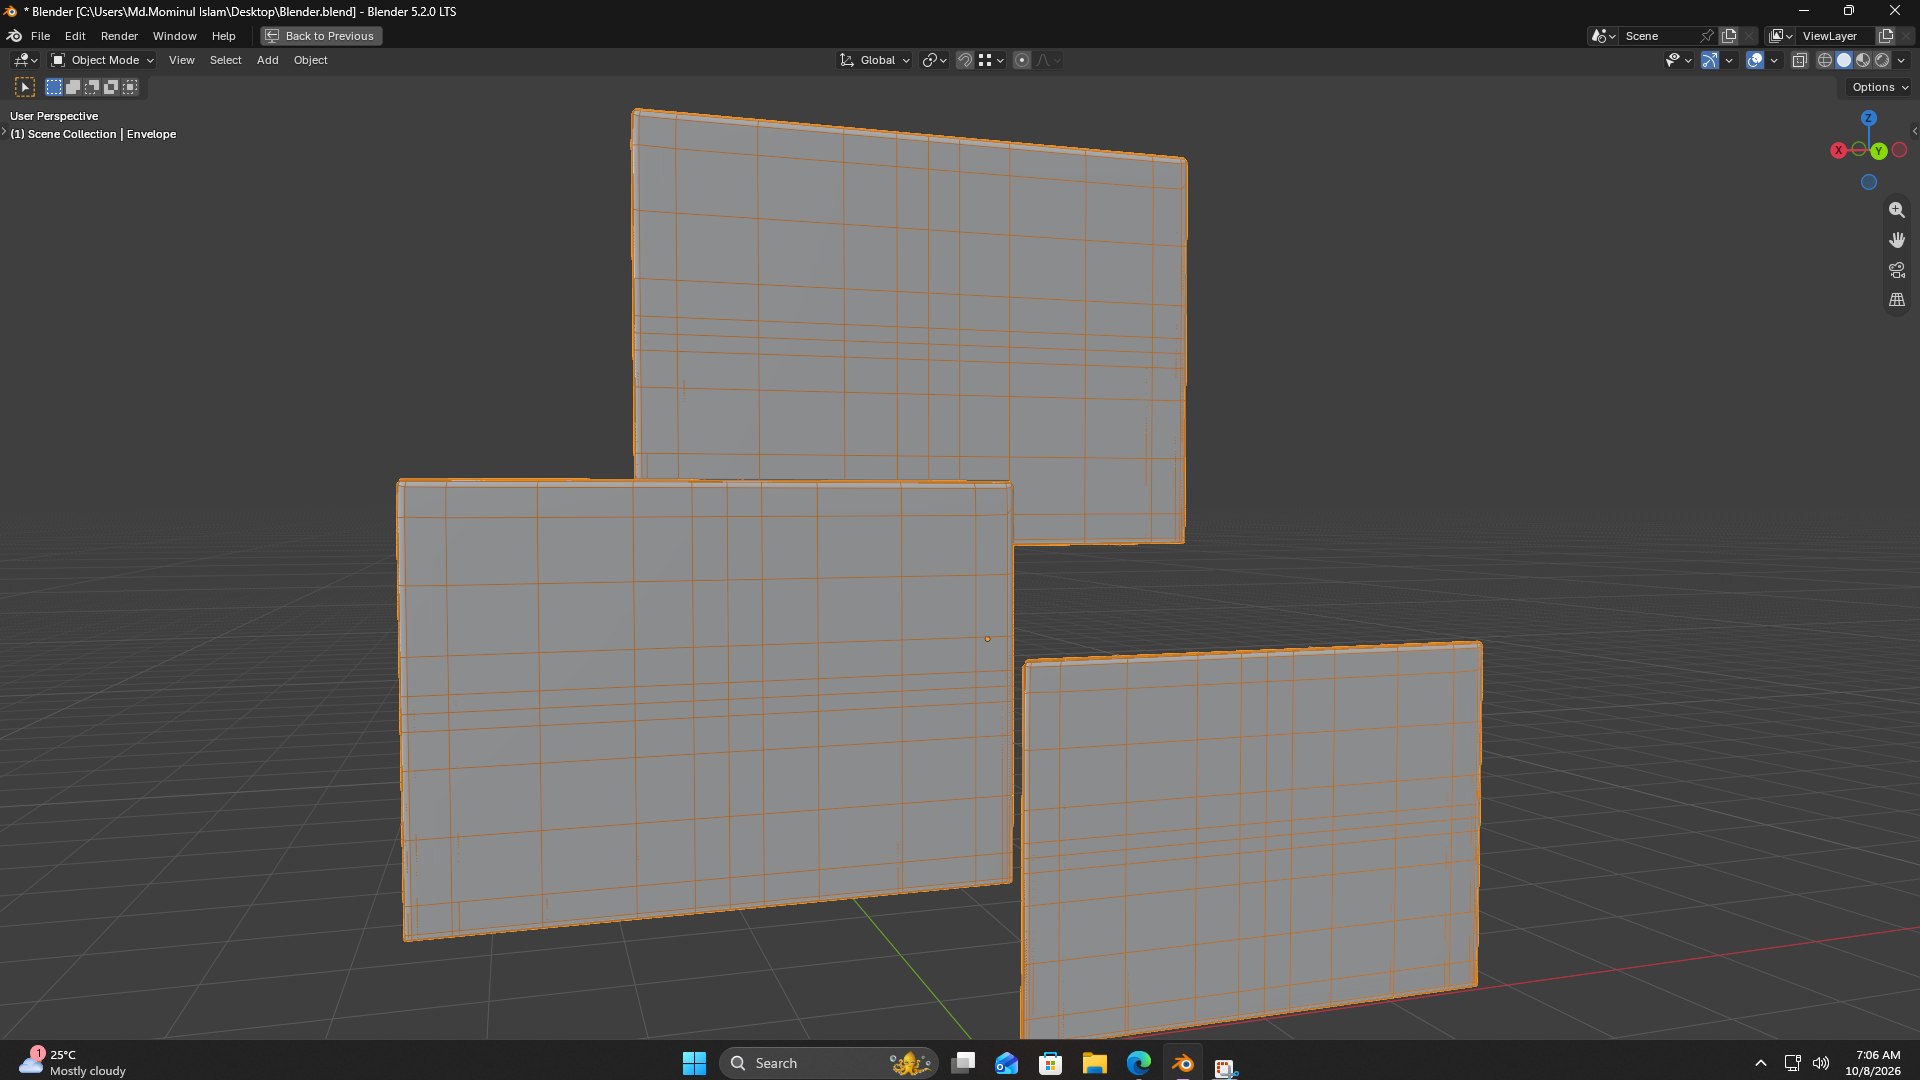Click the Z axis on navigation gizmo
The image size is (1920, 1080).
pos(1868,118)
